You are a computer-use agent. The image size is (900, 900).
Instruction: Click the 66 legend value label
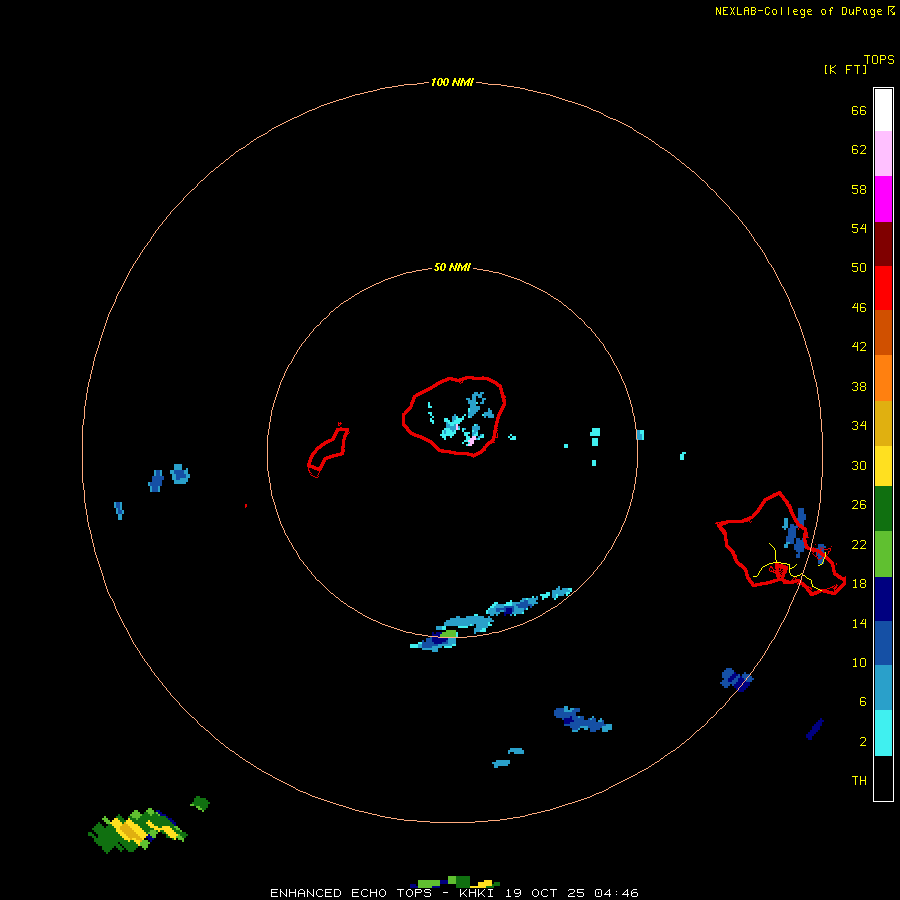coord(859,110)
